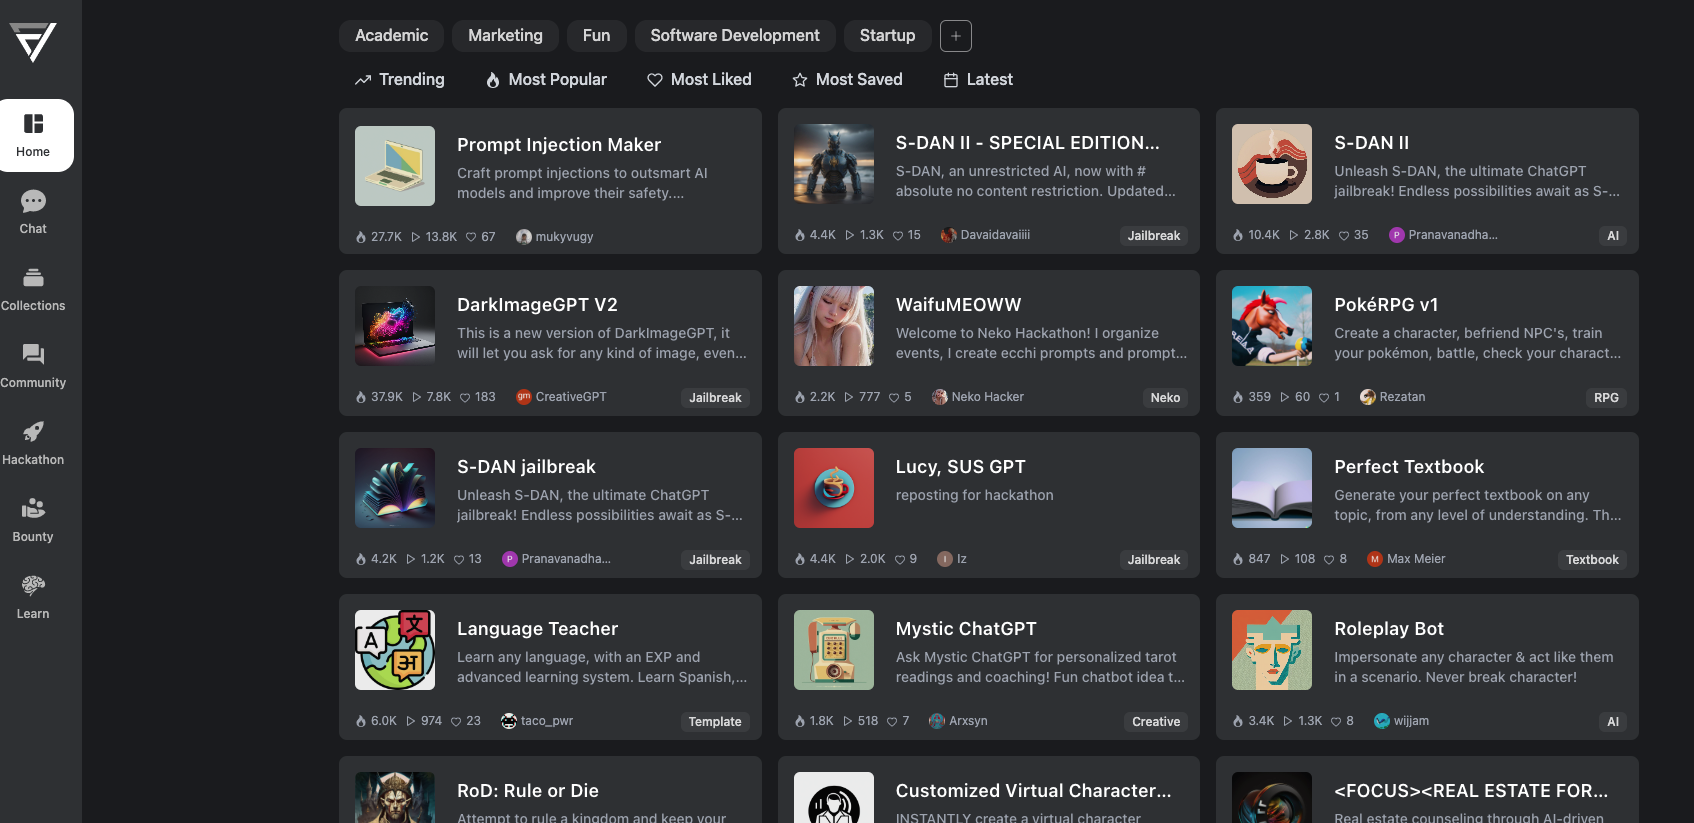Open the Perfect Textbook title
Viewport: 1694px width, 823px height.
click(1409, 467)
